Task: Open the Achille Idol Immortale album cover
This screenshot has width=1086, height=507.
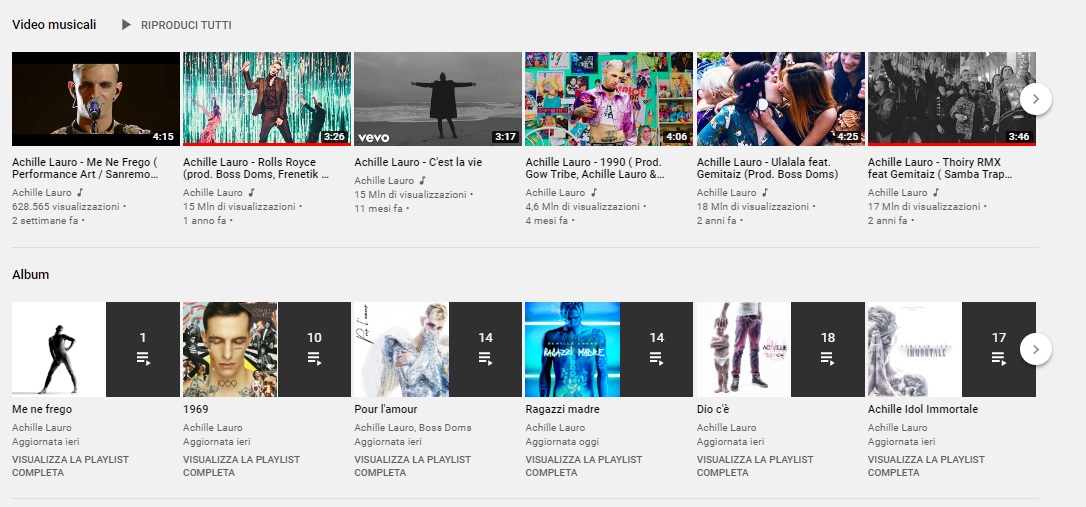Action: [915, 349]
